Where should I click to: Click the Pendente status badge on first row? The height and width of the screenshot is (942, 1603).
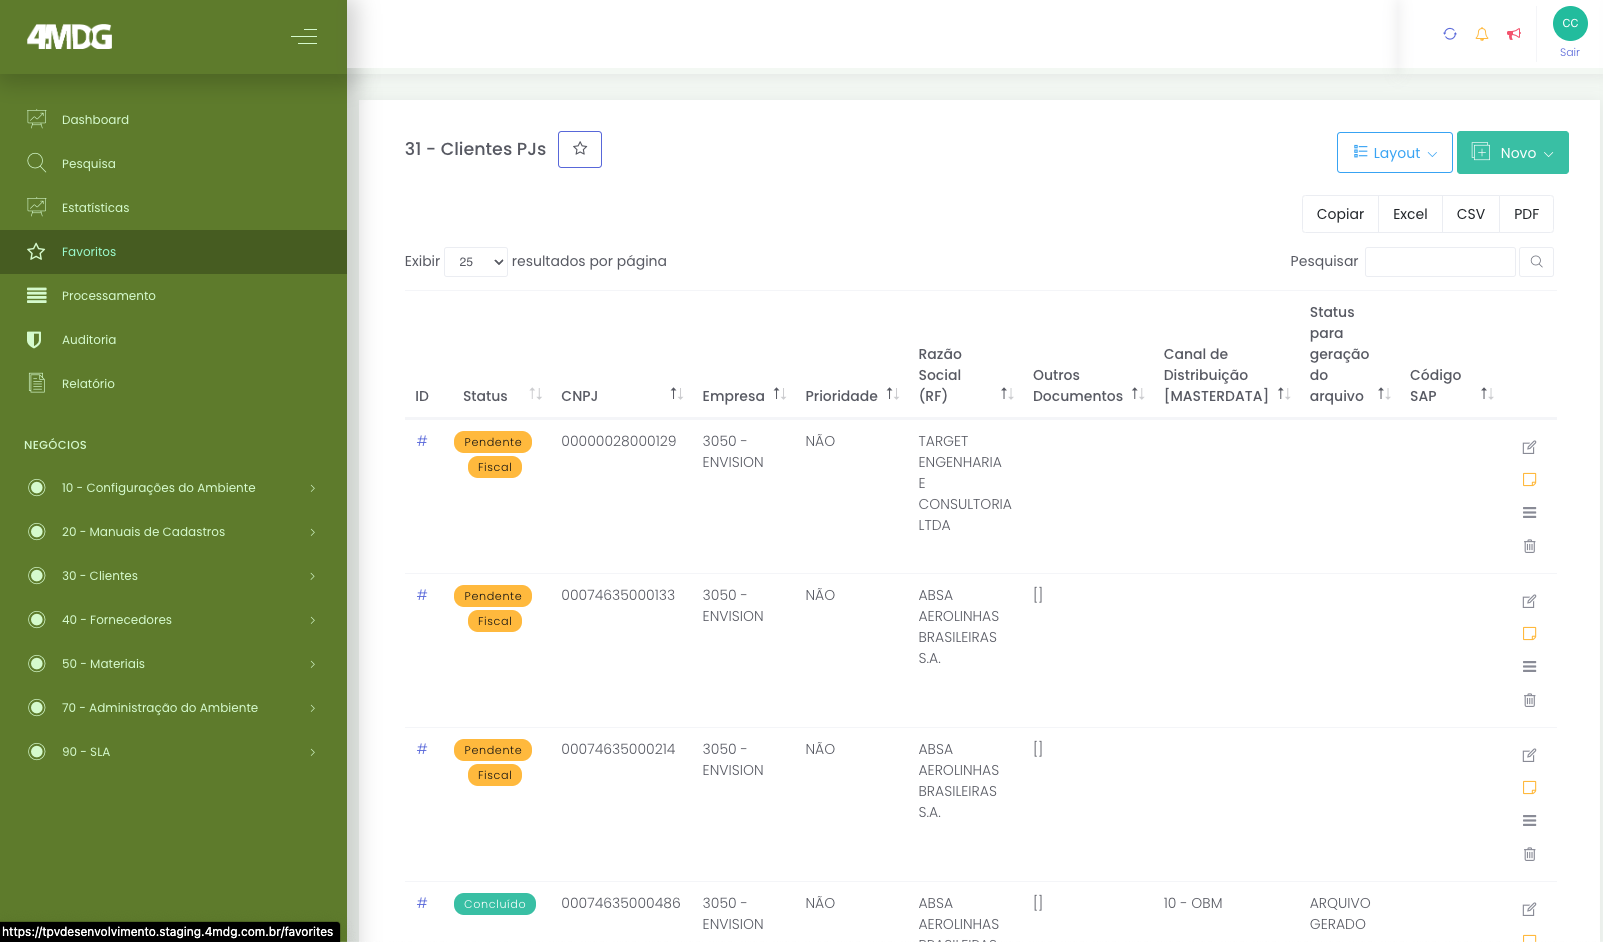pyautogui.click(x=492, y=441)
